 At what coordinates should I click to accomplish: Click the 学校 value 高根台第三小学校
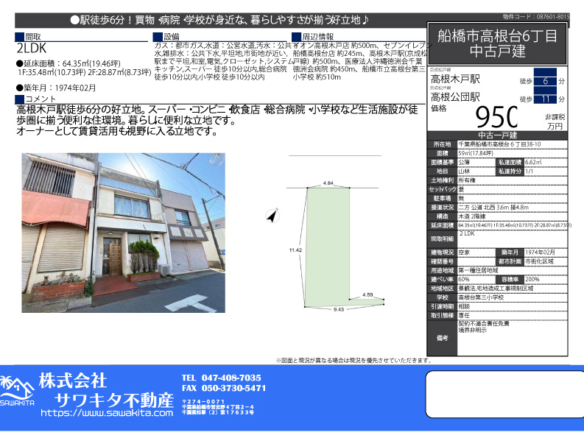481,298
